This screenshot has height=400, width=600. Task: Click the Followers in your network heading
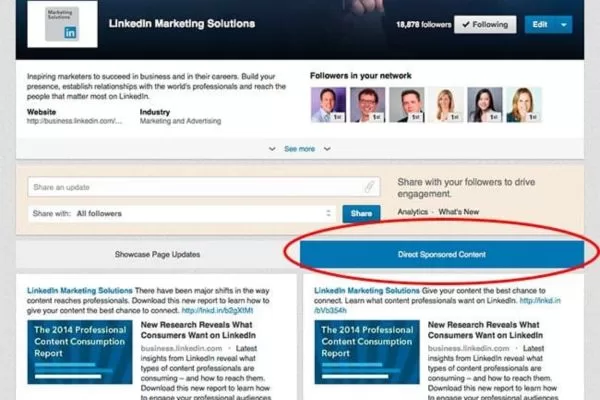click(360, 76)
